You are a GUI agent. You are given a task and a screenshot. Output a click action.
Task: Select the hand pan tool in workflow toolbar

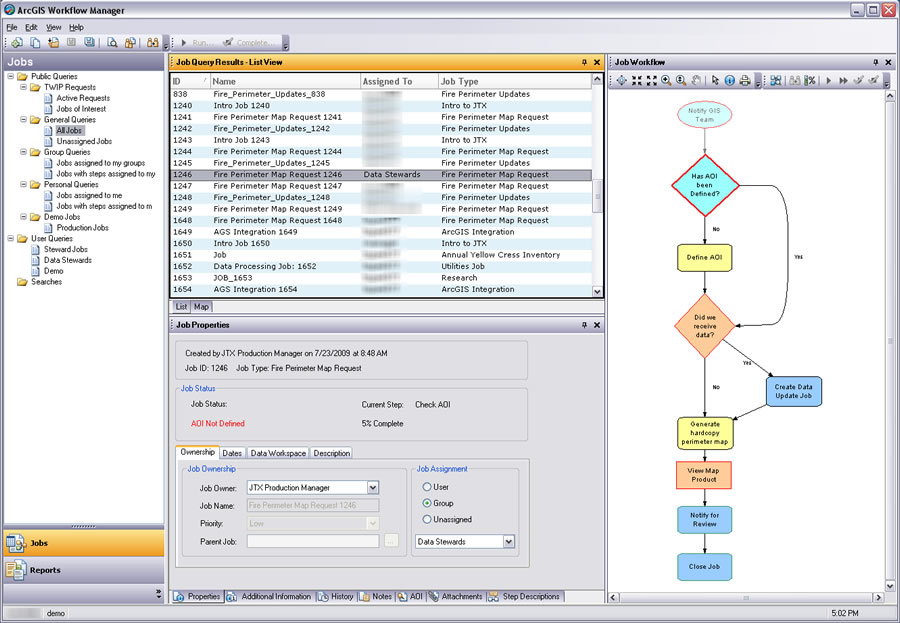point(696,81)
